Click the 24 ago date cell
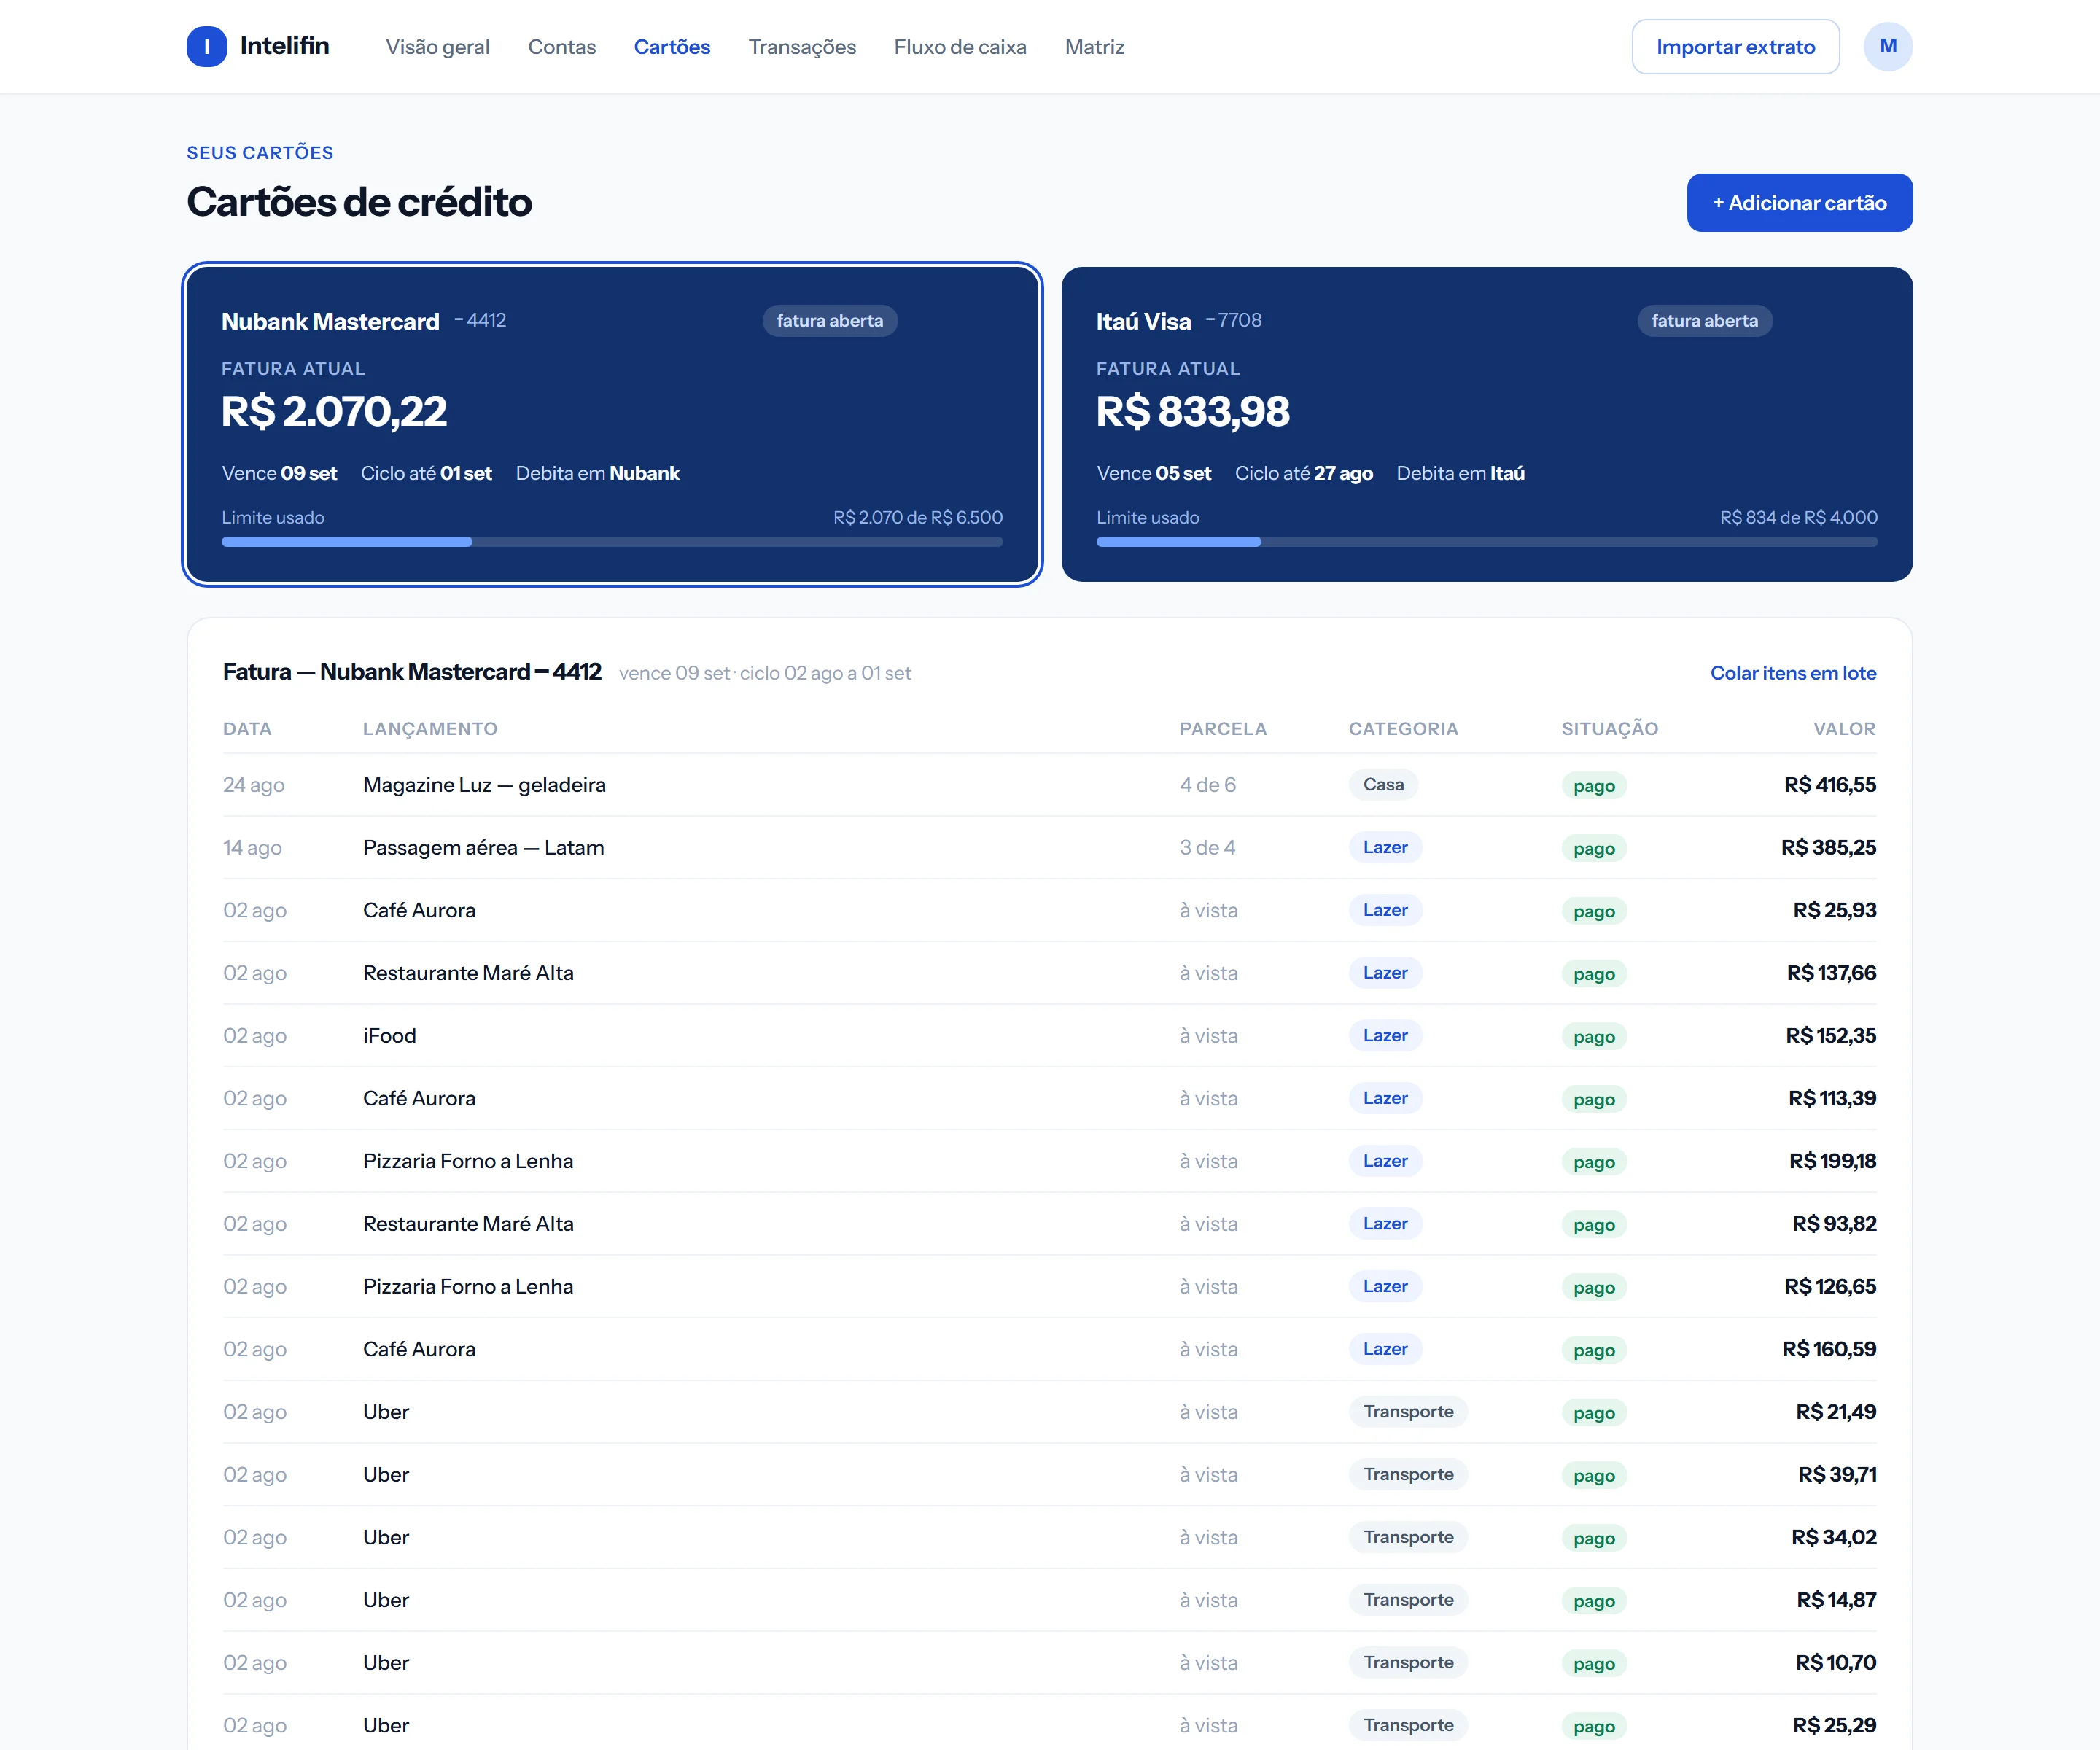2100x1750 pixels. 254,785
